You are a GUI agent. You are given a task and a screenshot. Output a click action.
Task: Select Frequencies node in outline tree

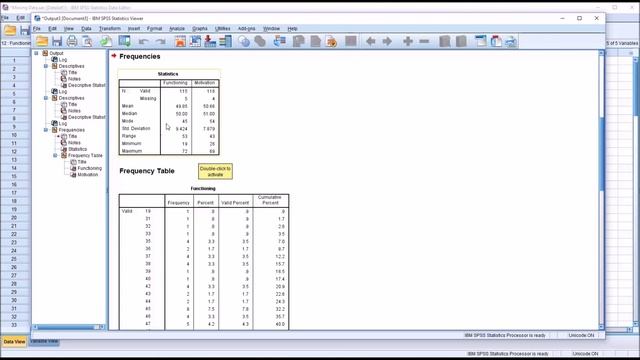(71, 130)
